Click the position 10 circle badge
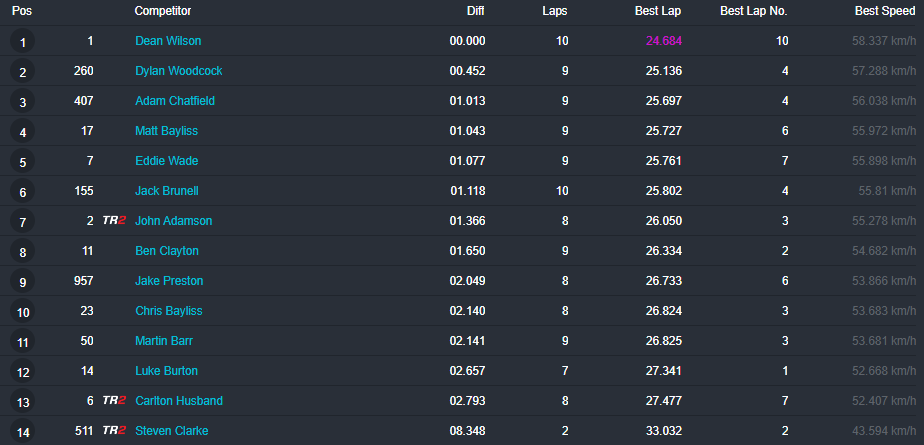The height and width of the screenshot is (445, 924). pos(22,312)
